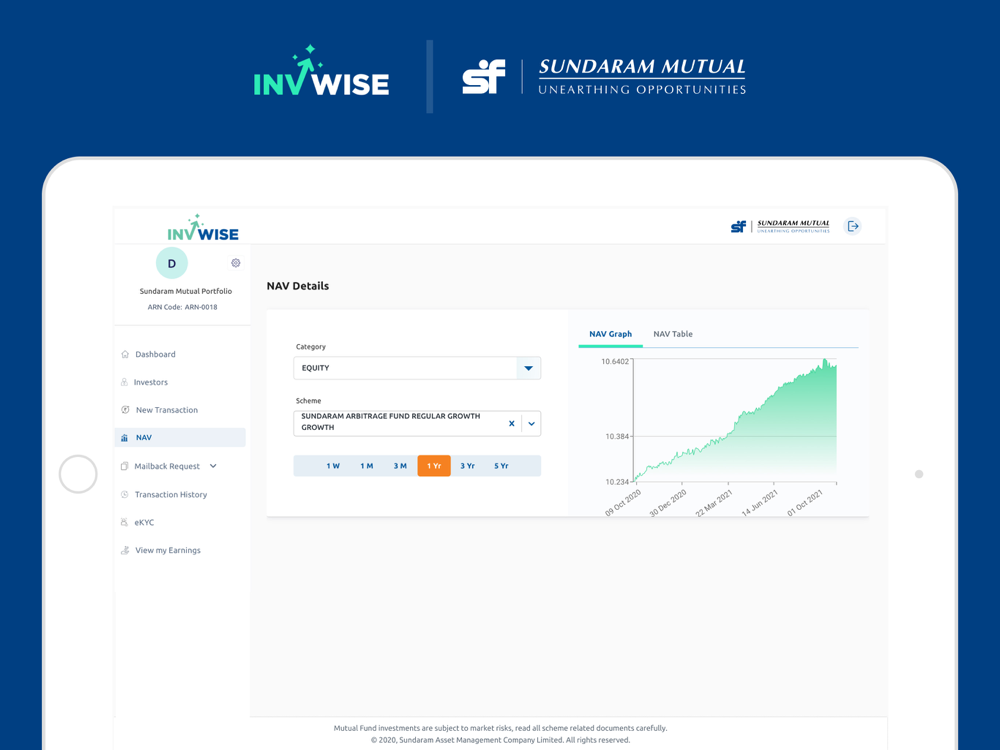The height and width of the screenshot is (750, 1000).
Task: Select the 3 Yr time range
Action: pos(467,466)
